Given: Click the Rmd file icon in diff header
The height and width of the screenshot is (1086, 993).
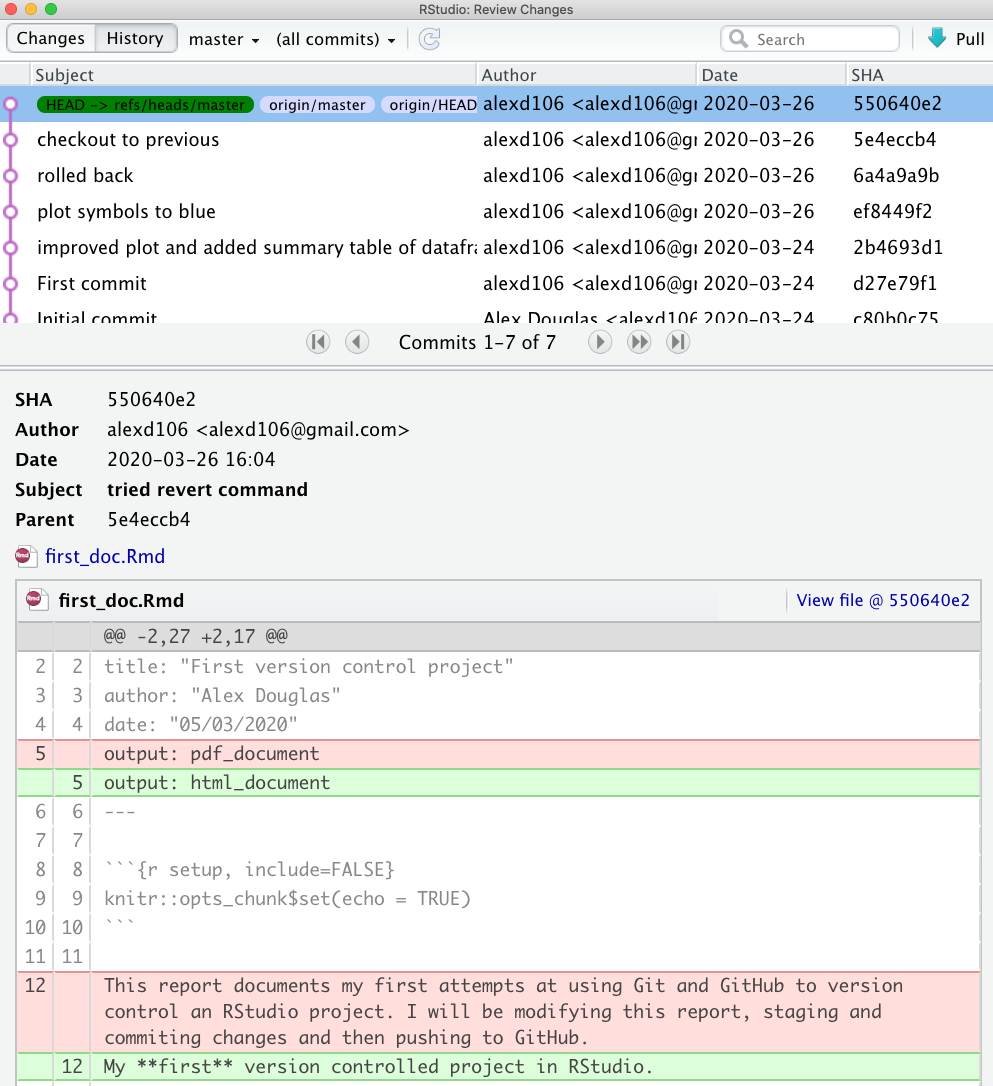Looking at the screenshot, I should tap(34, 601).
